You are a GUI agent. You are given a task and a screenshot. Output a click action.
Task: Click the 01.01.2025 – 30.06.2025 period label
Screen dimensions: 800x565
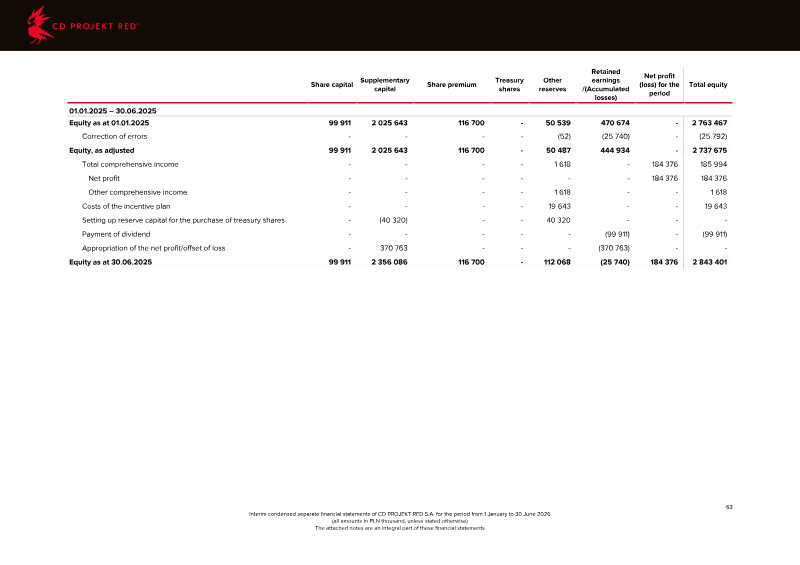[x=113, y=111]
